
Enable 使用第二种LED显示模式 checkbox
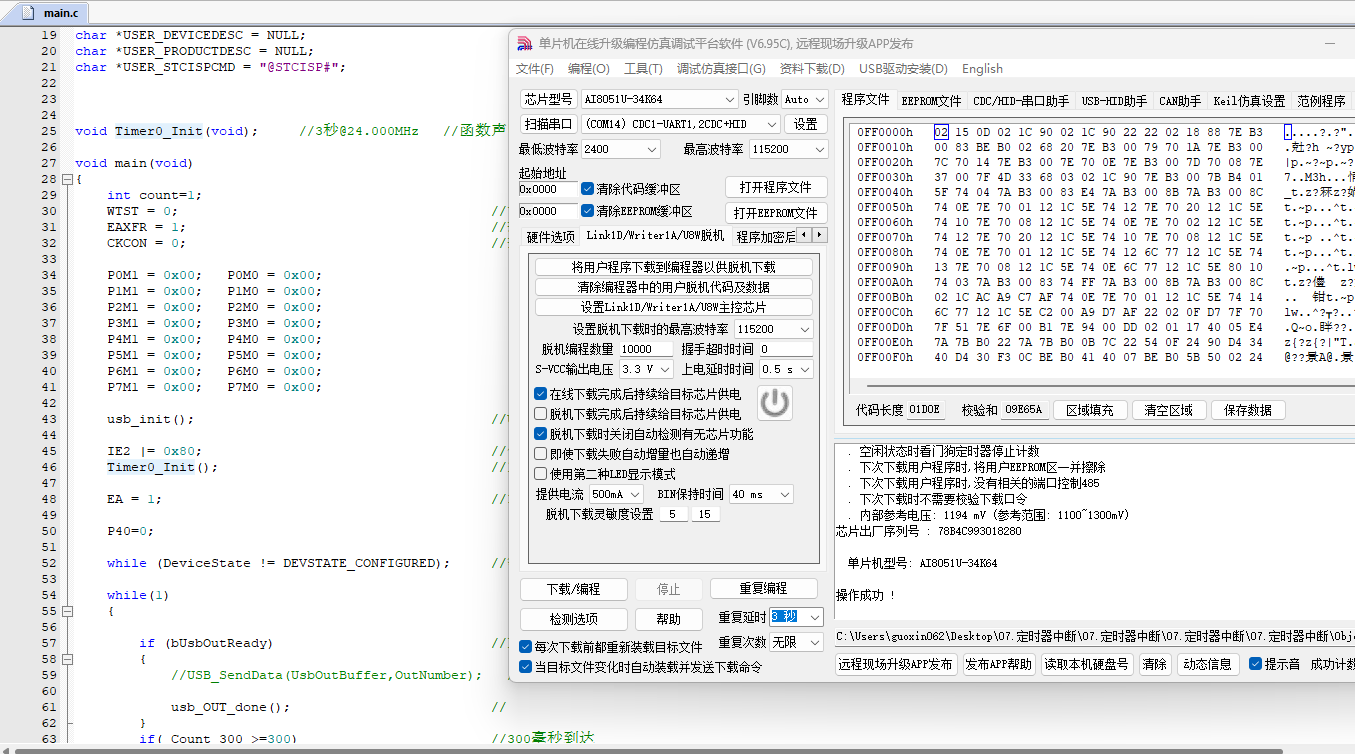coord(541,474)
